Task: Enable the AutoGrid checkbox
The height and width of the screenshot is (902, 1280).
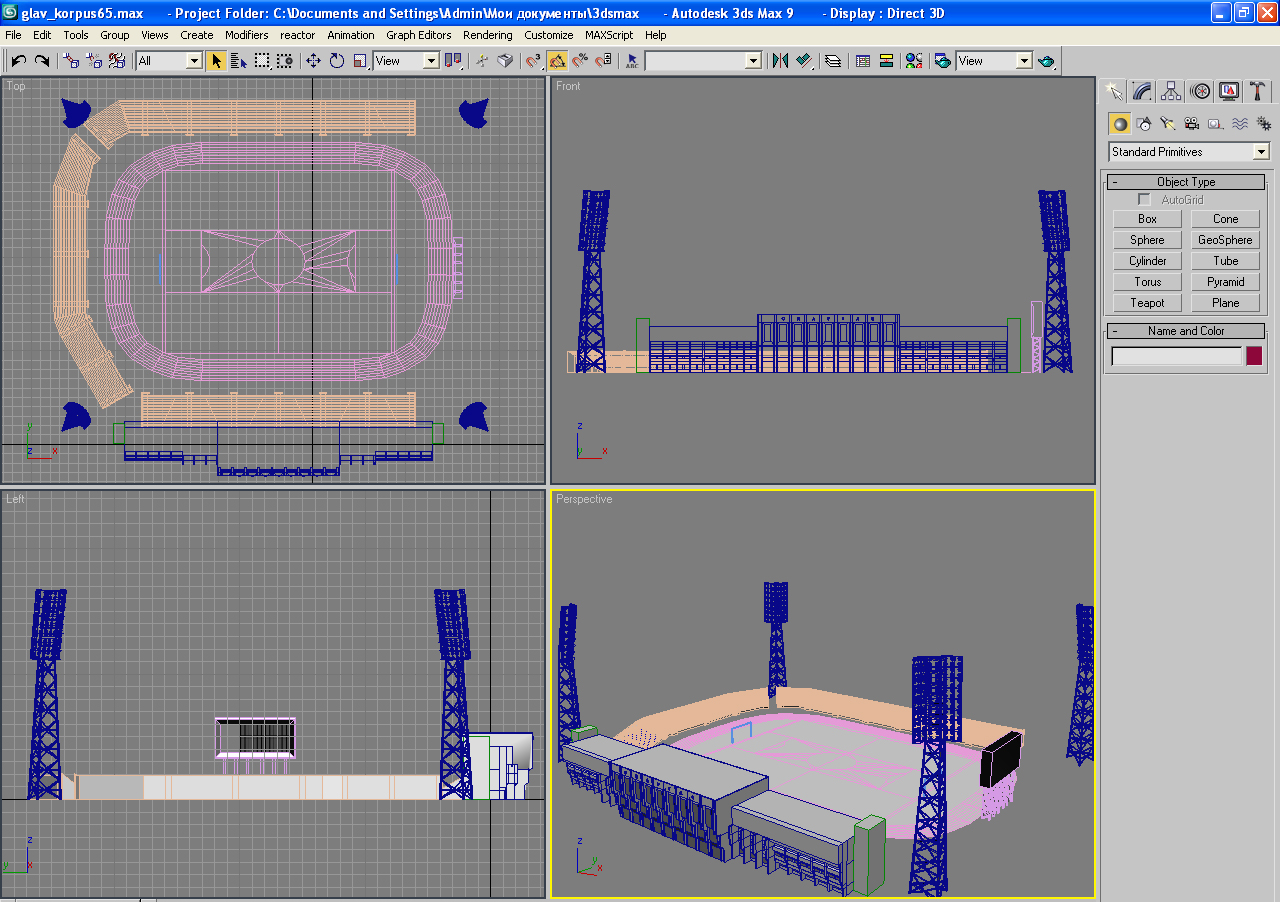Action: coord(1144,200)
